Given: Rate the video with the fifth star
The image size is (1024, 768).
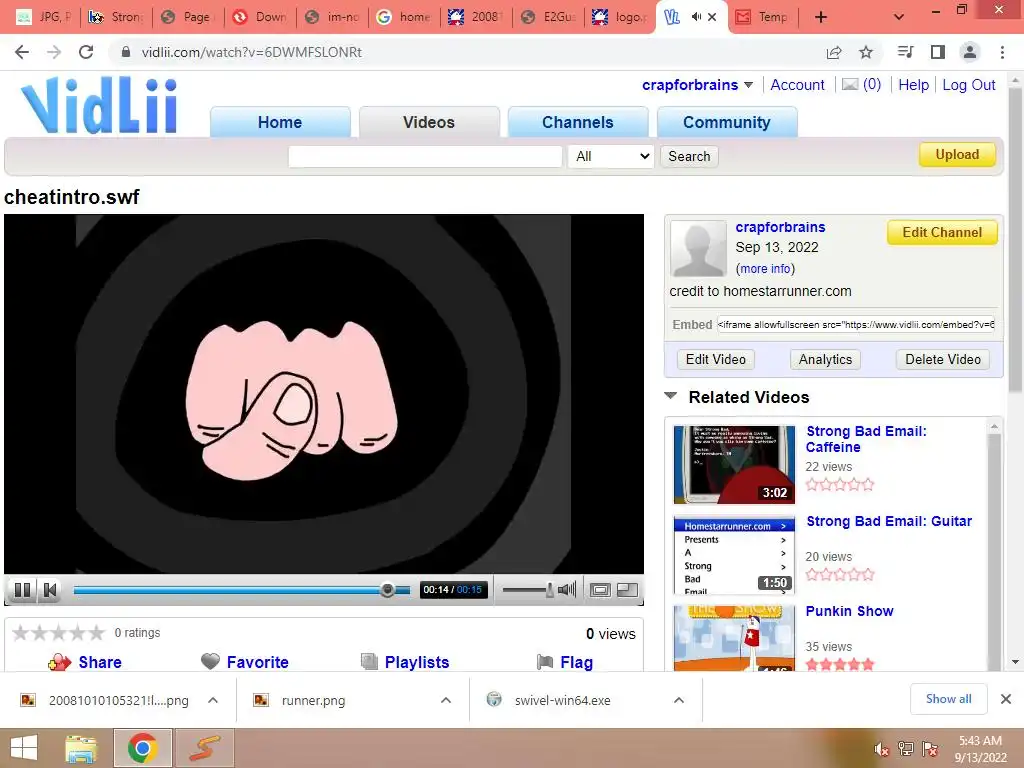Looking at the screenshot, I should [97, 633].
